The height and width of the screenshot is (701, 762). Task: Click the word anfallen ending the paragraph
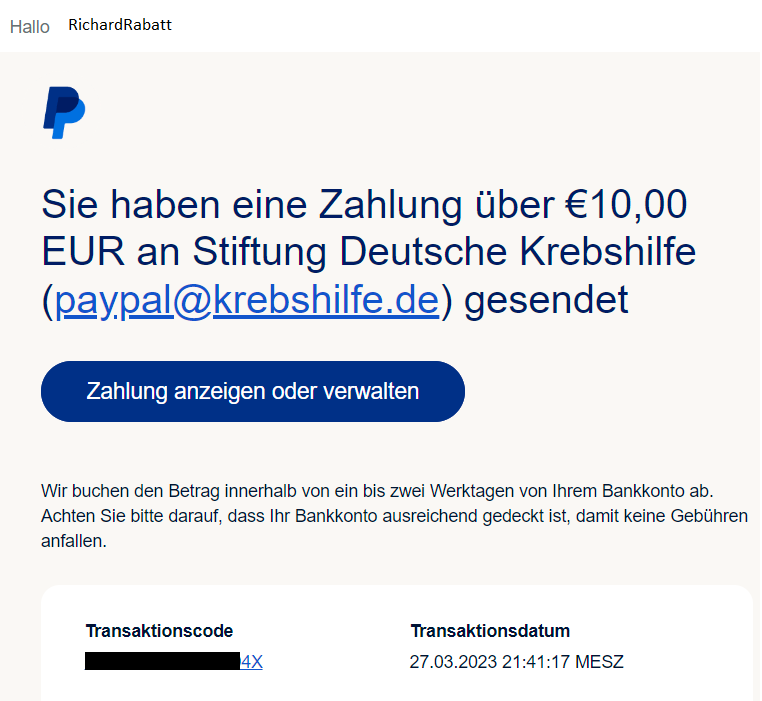(73, 542)
